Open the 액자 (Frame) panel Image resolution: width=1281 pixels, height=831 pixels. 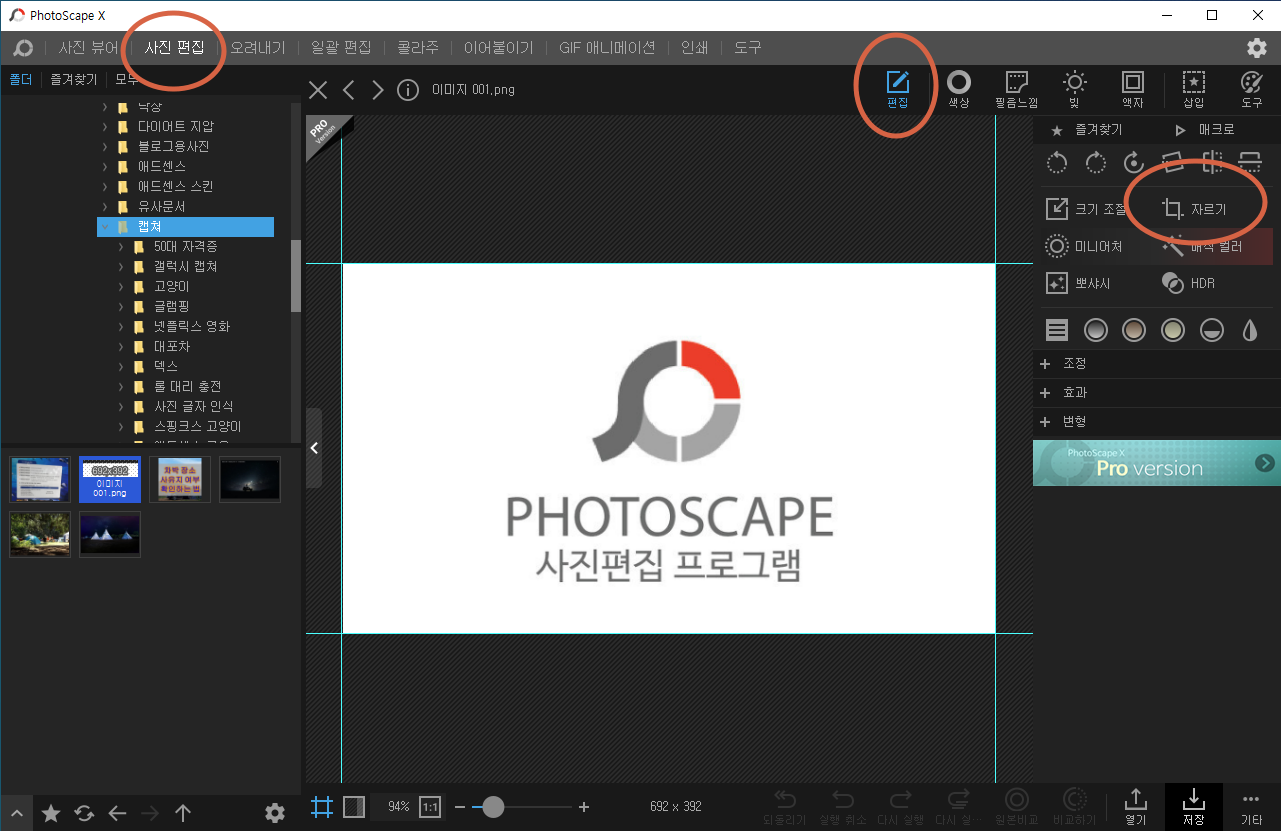(1132, 88)
